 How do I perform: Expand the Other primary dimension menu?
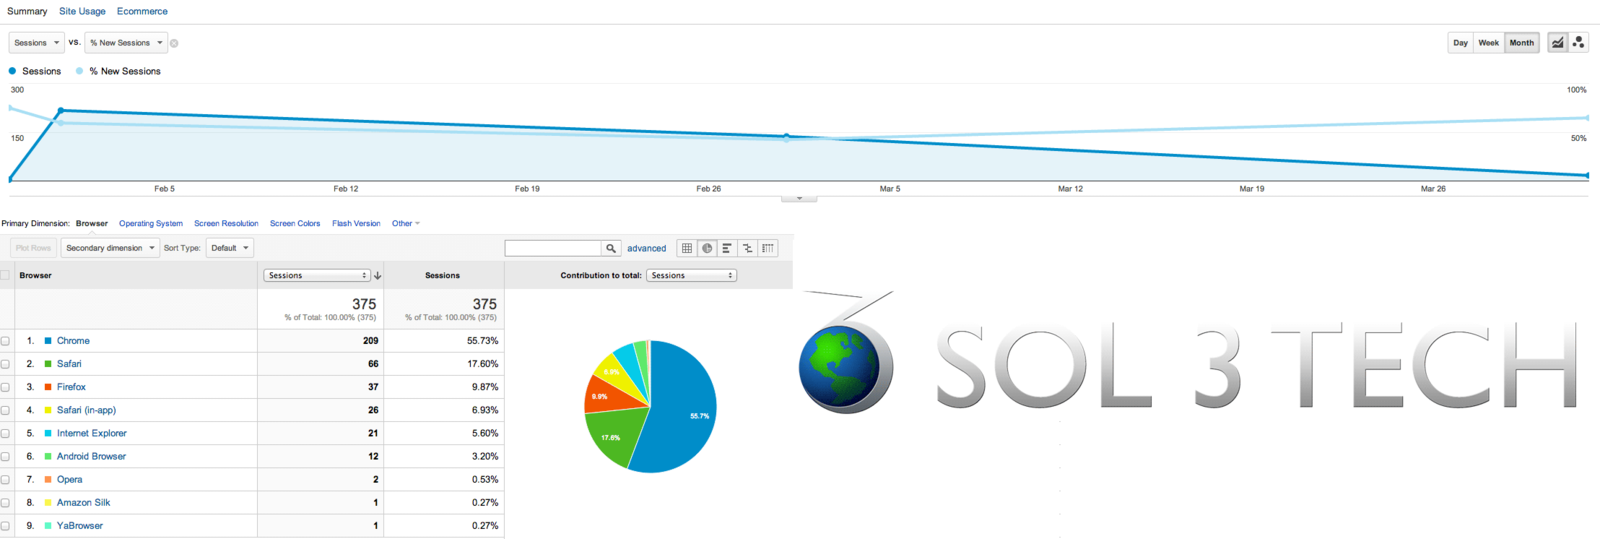406,223
